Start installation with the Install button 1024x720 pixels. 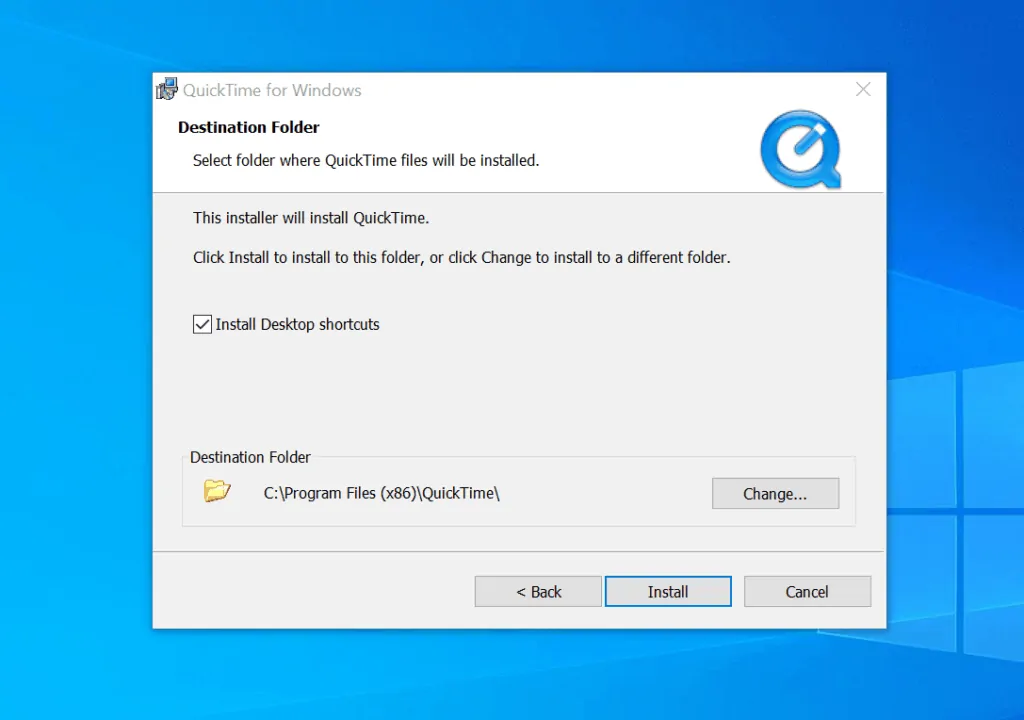pos(667,591)
